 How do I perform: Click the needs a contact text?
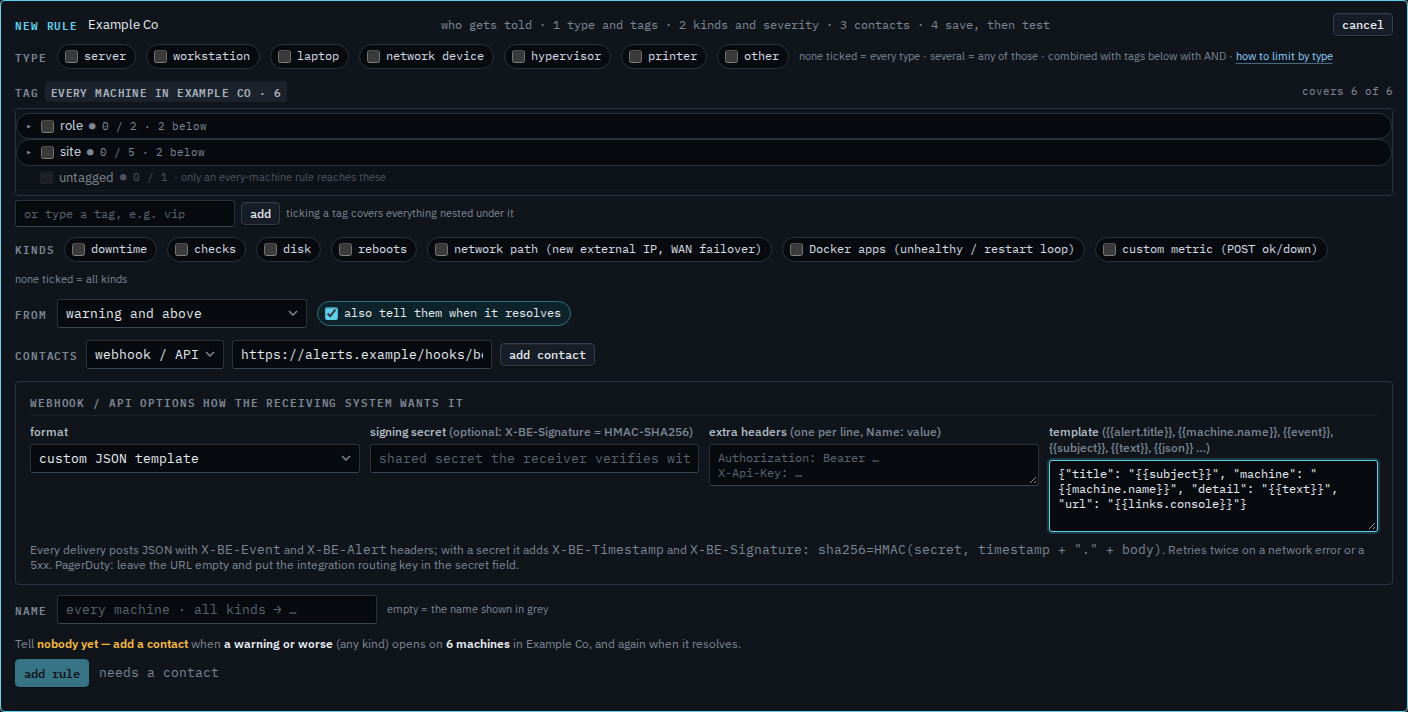159,673
